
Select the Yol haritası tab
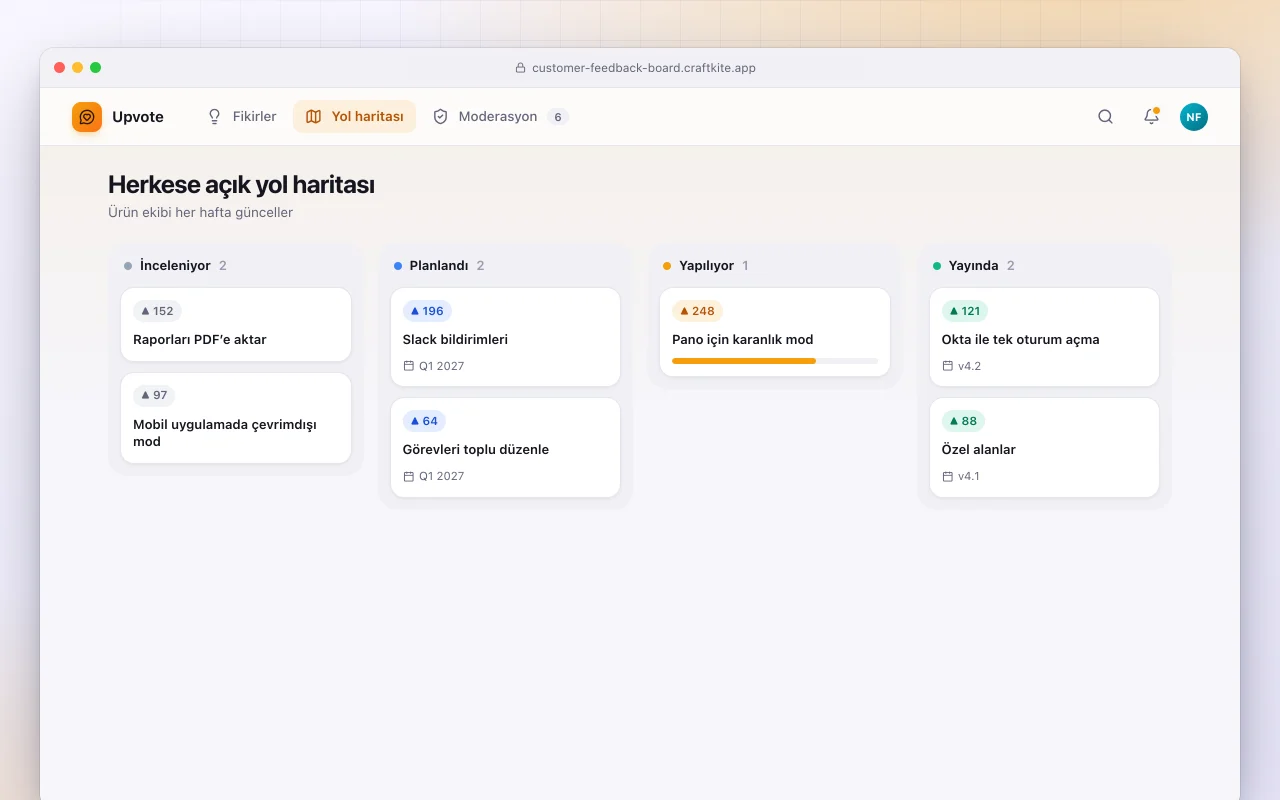coord(354,117)
